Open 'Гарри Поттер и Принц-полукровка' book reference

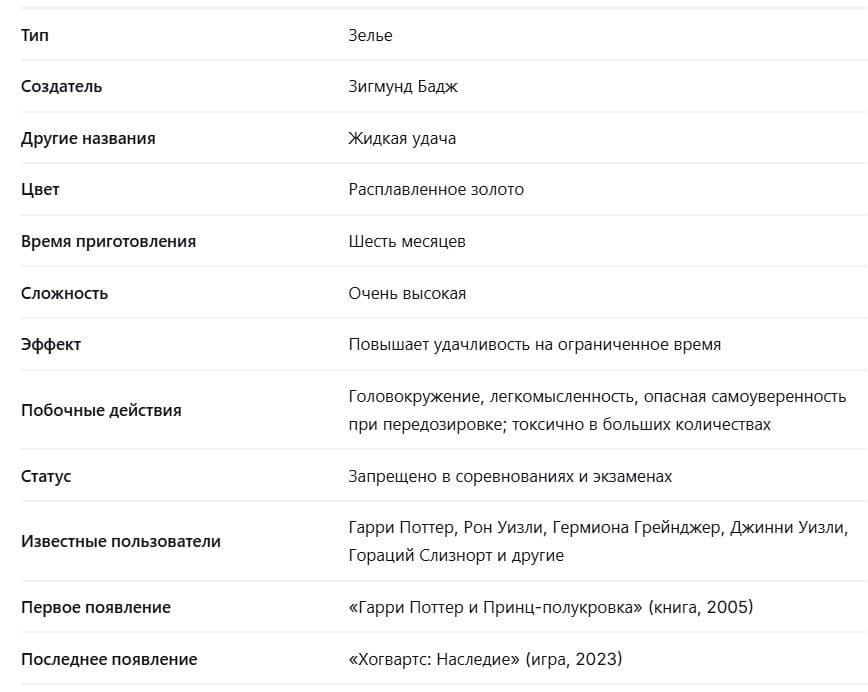[495, 607]
